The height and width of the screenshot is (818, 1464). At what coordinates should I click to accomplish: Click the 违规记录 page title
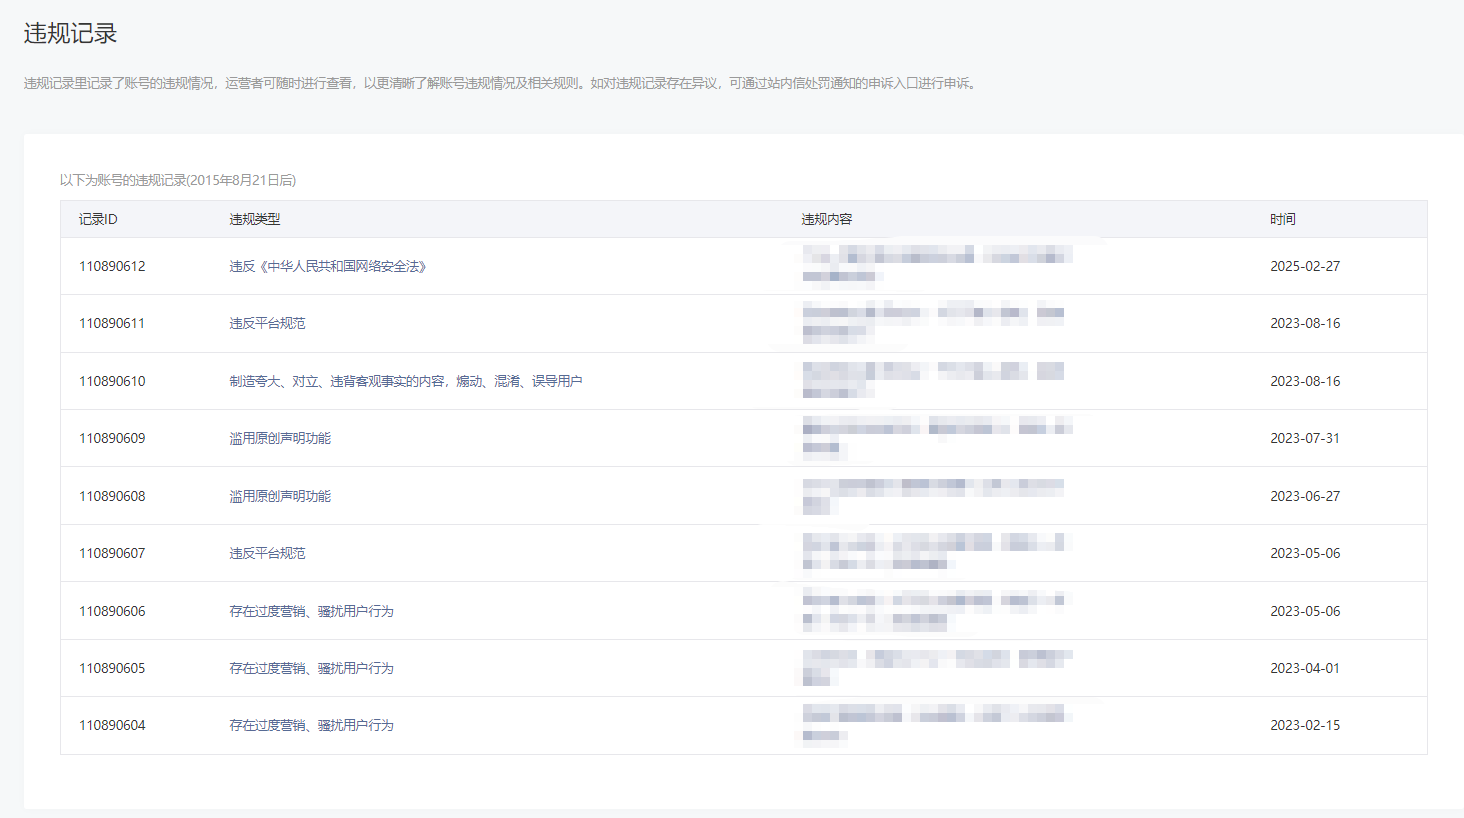pyautogui.click(x=70, y=33)
